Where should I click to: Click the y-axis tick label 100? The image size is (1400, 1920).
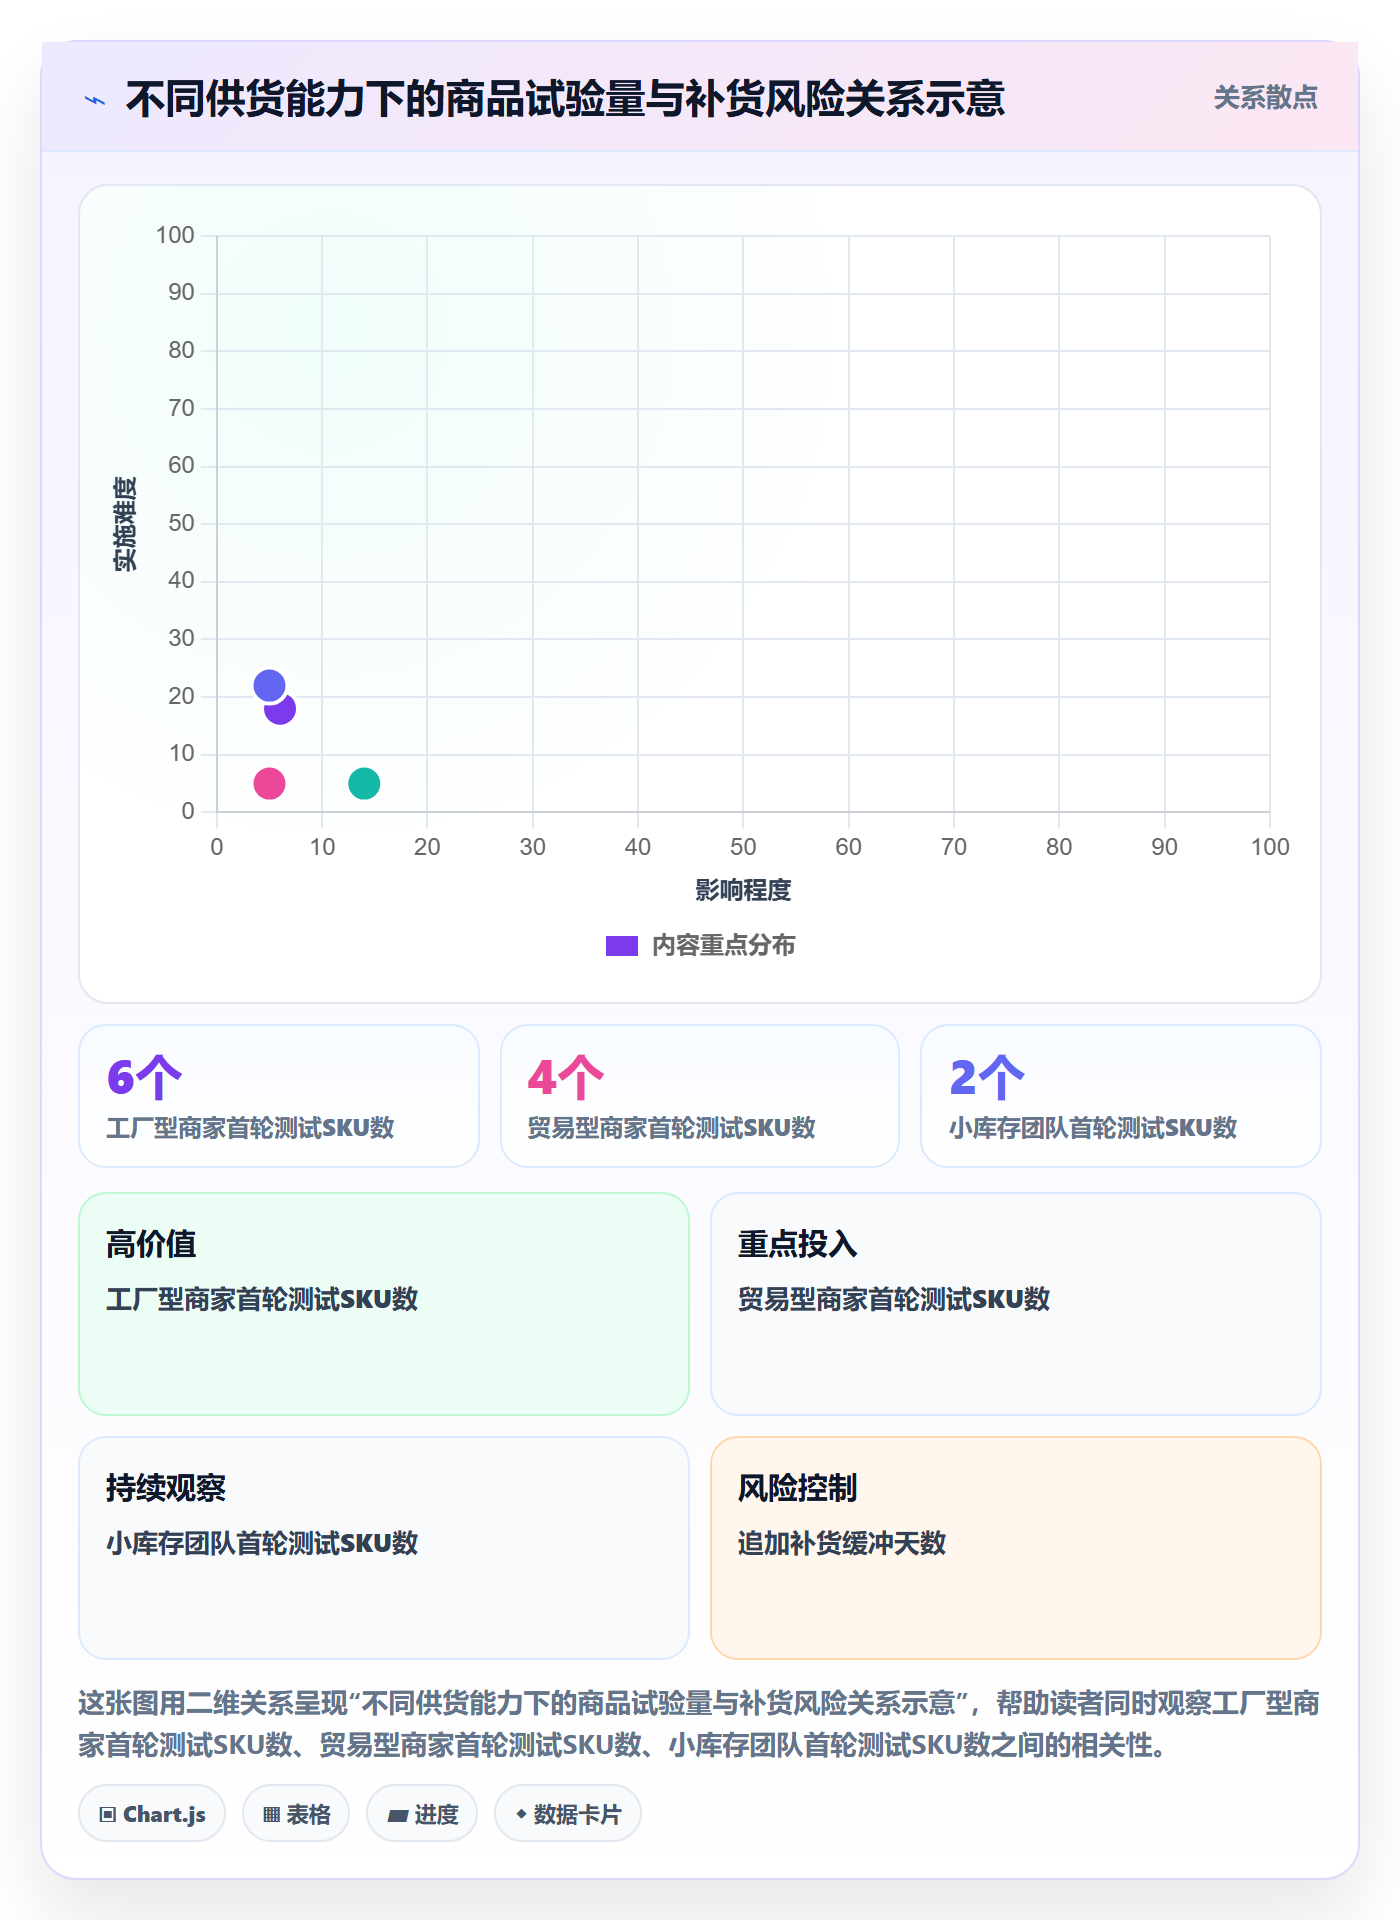175,235
